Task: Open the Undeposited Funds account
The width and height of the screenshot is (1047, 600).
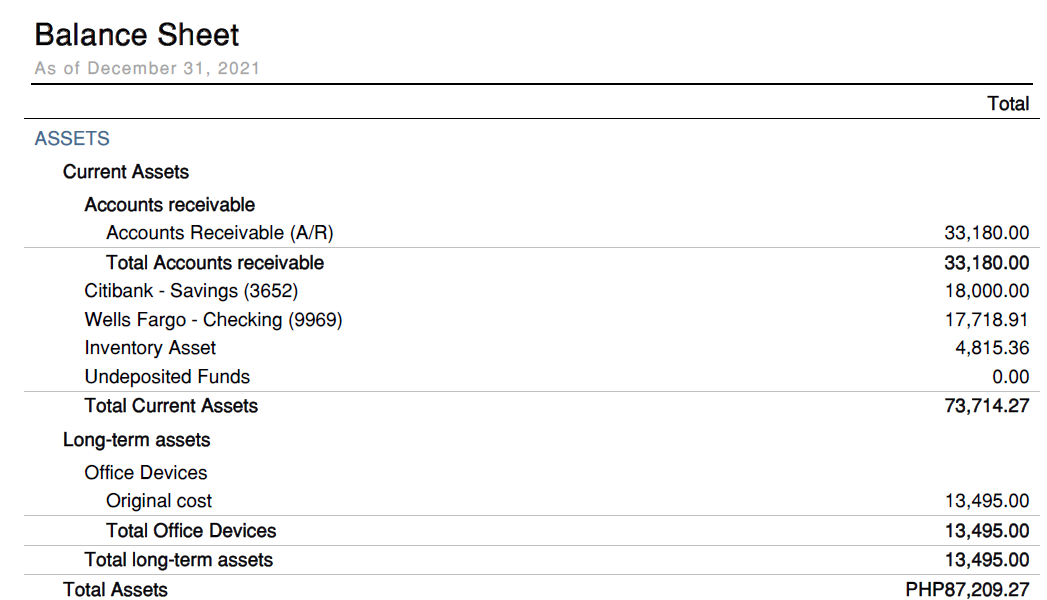Action: [x=167, y=377]
